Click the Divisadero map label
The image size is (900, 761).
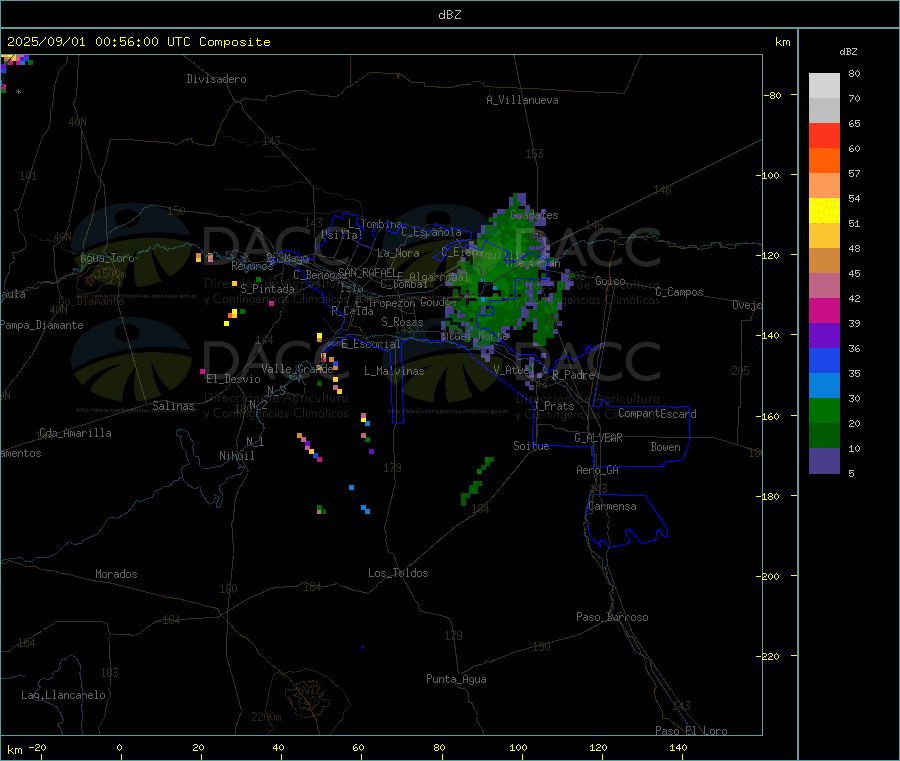coord(216,79)
